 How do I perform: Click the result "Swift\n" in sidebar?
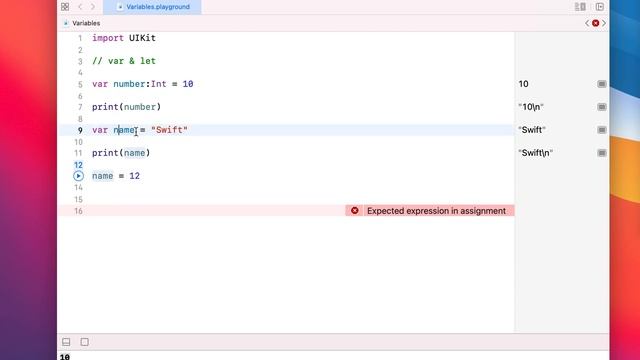[536, 153]
